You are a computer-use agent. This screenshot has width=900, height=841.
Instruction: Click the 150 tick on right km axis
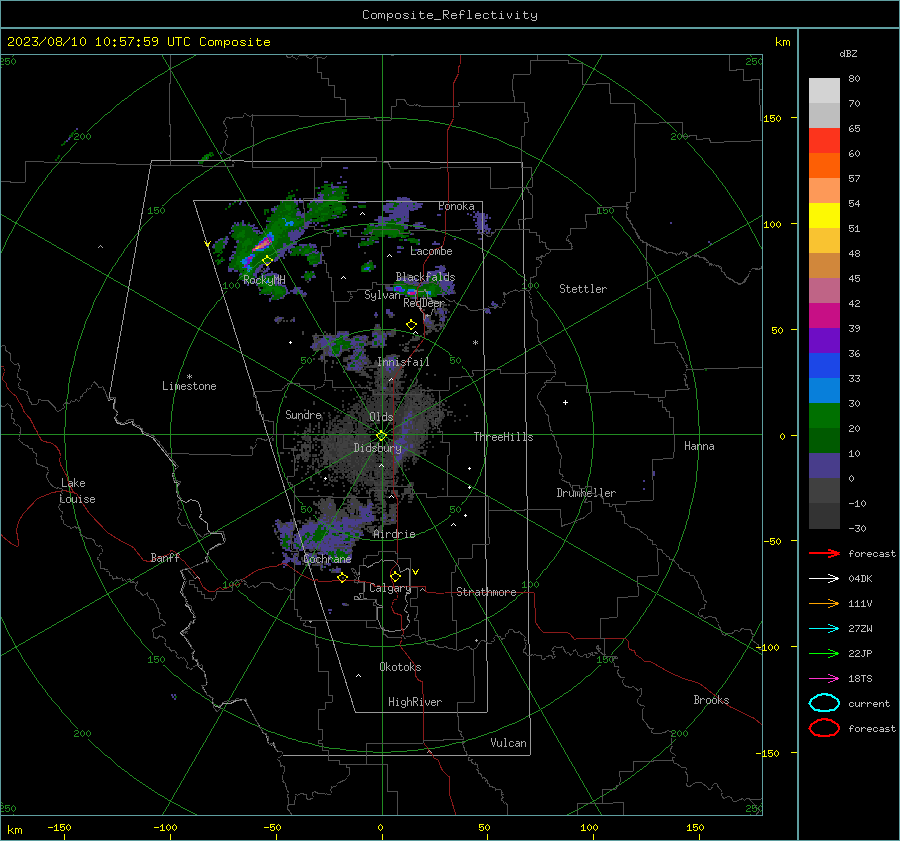click(x=773, y=118)
